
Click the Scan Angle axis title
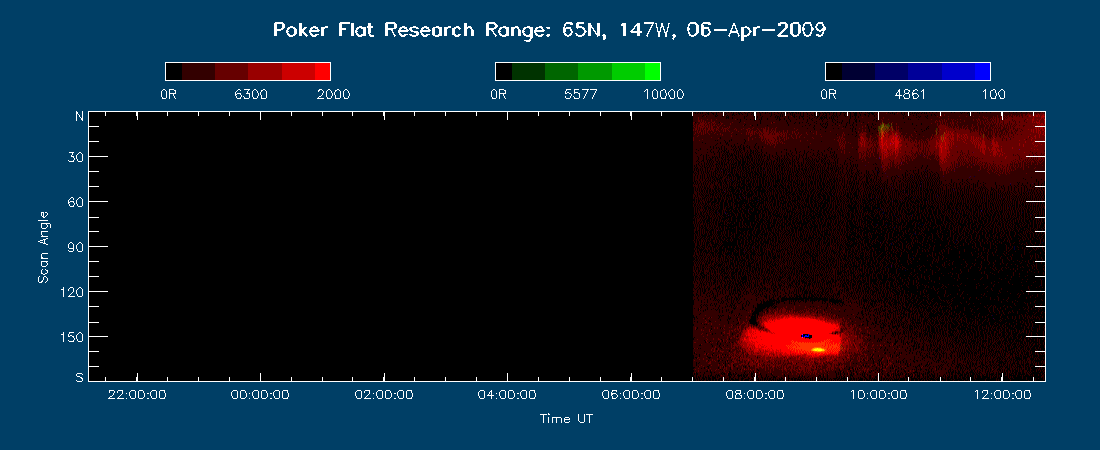(x=43, y=246)
